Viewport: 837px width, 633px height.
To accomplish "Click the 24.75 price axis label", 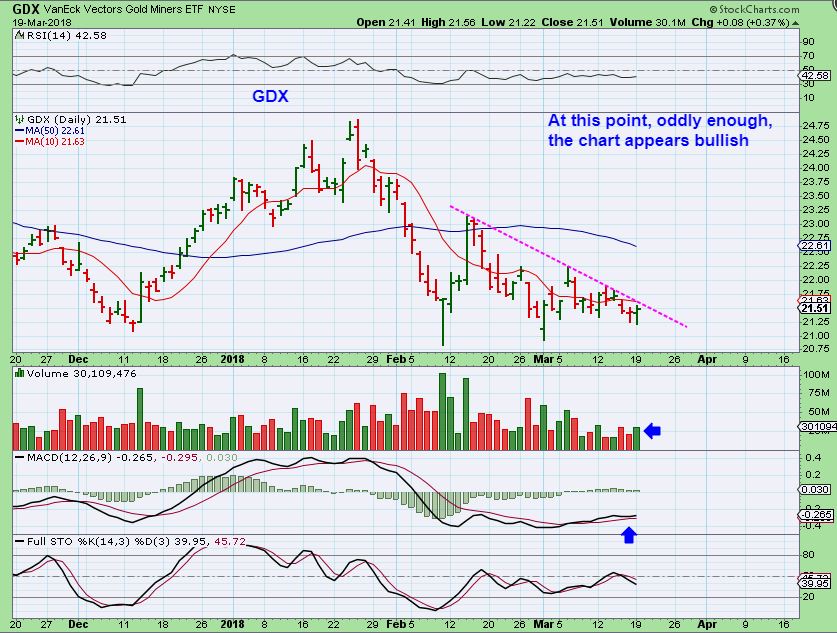I will [x=816, y=126].
